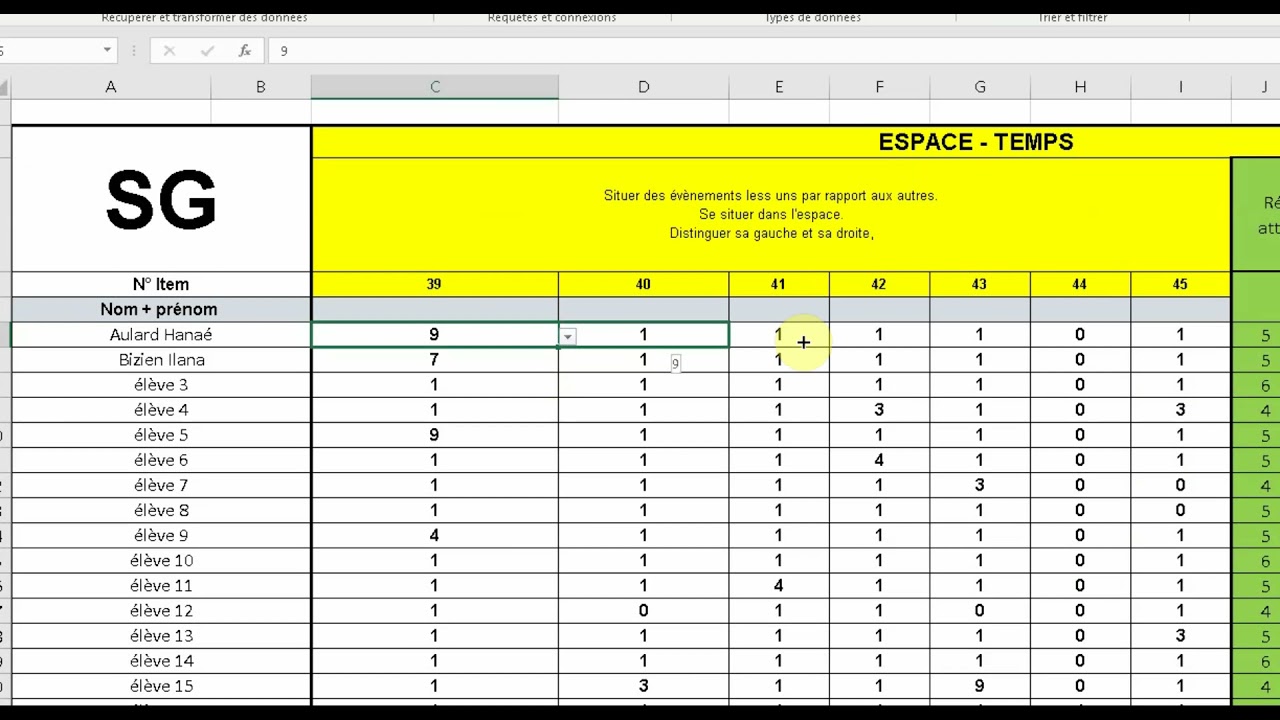Select the 'élève 5' name cell

[161, 435]
